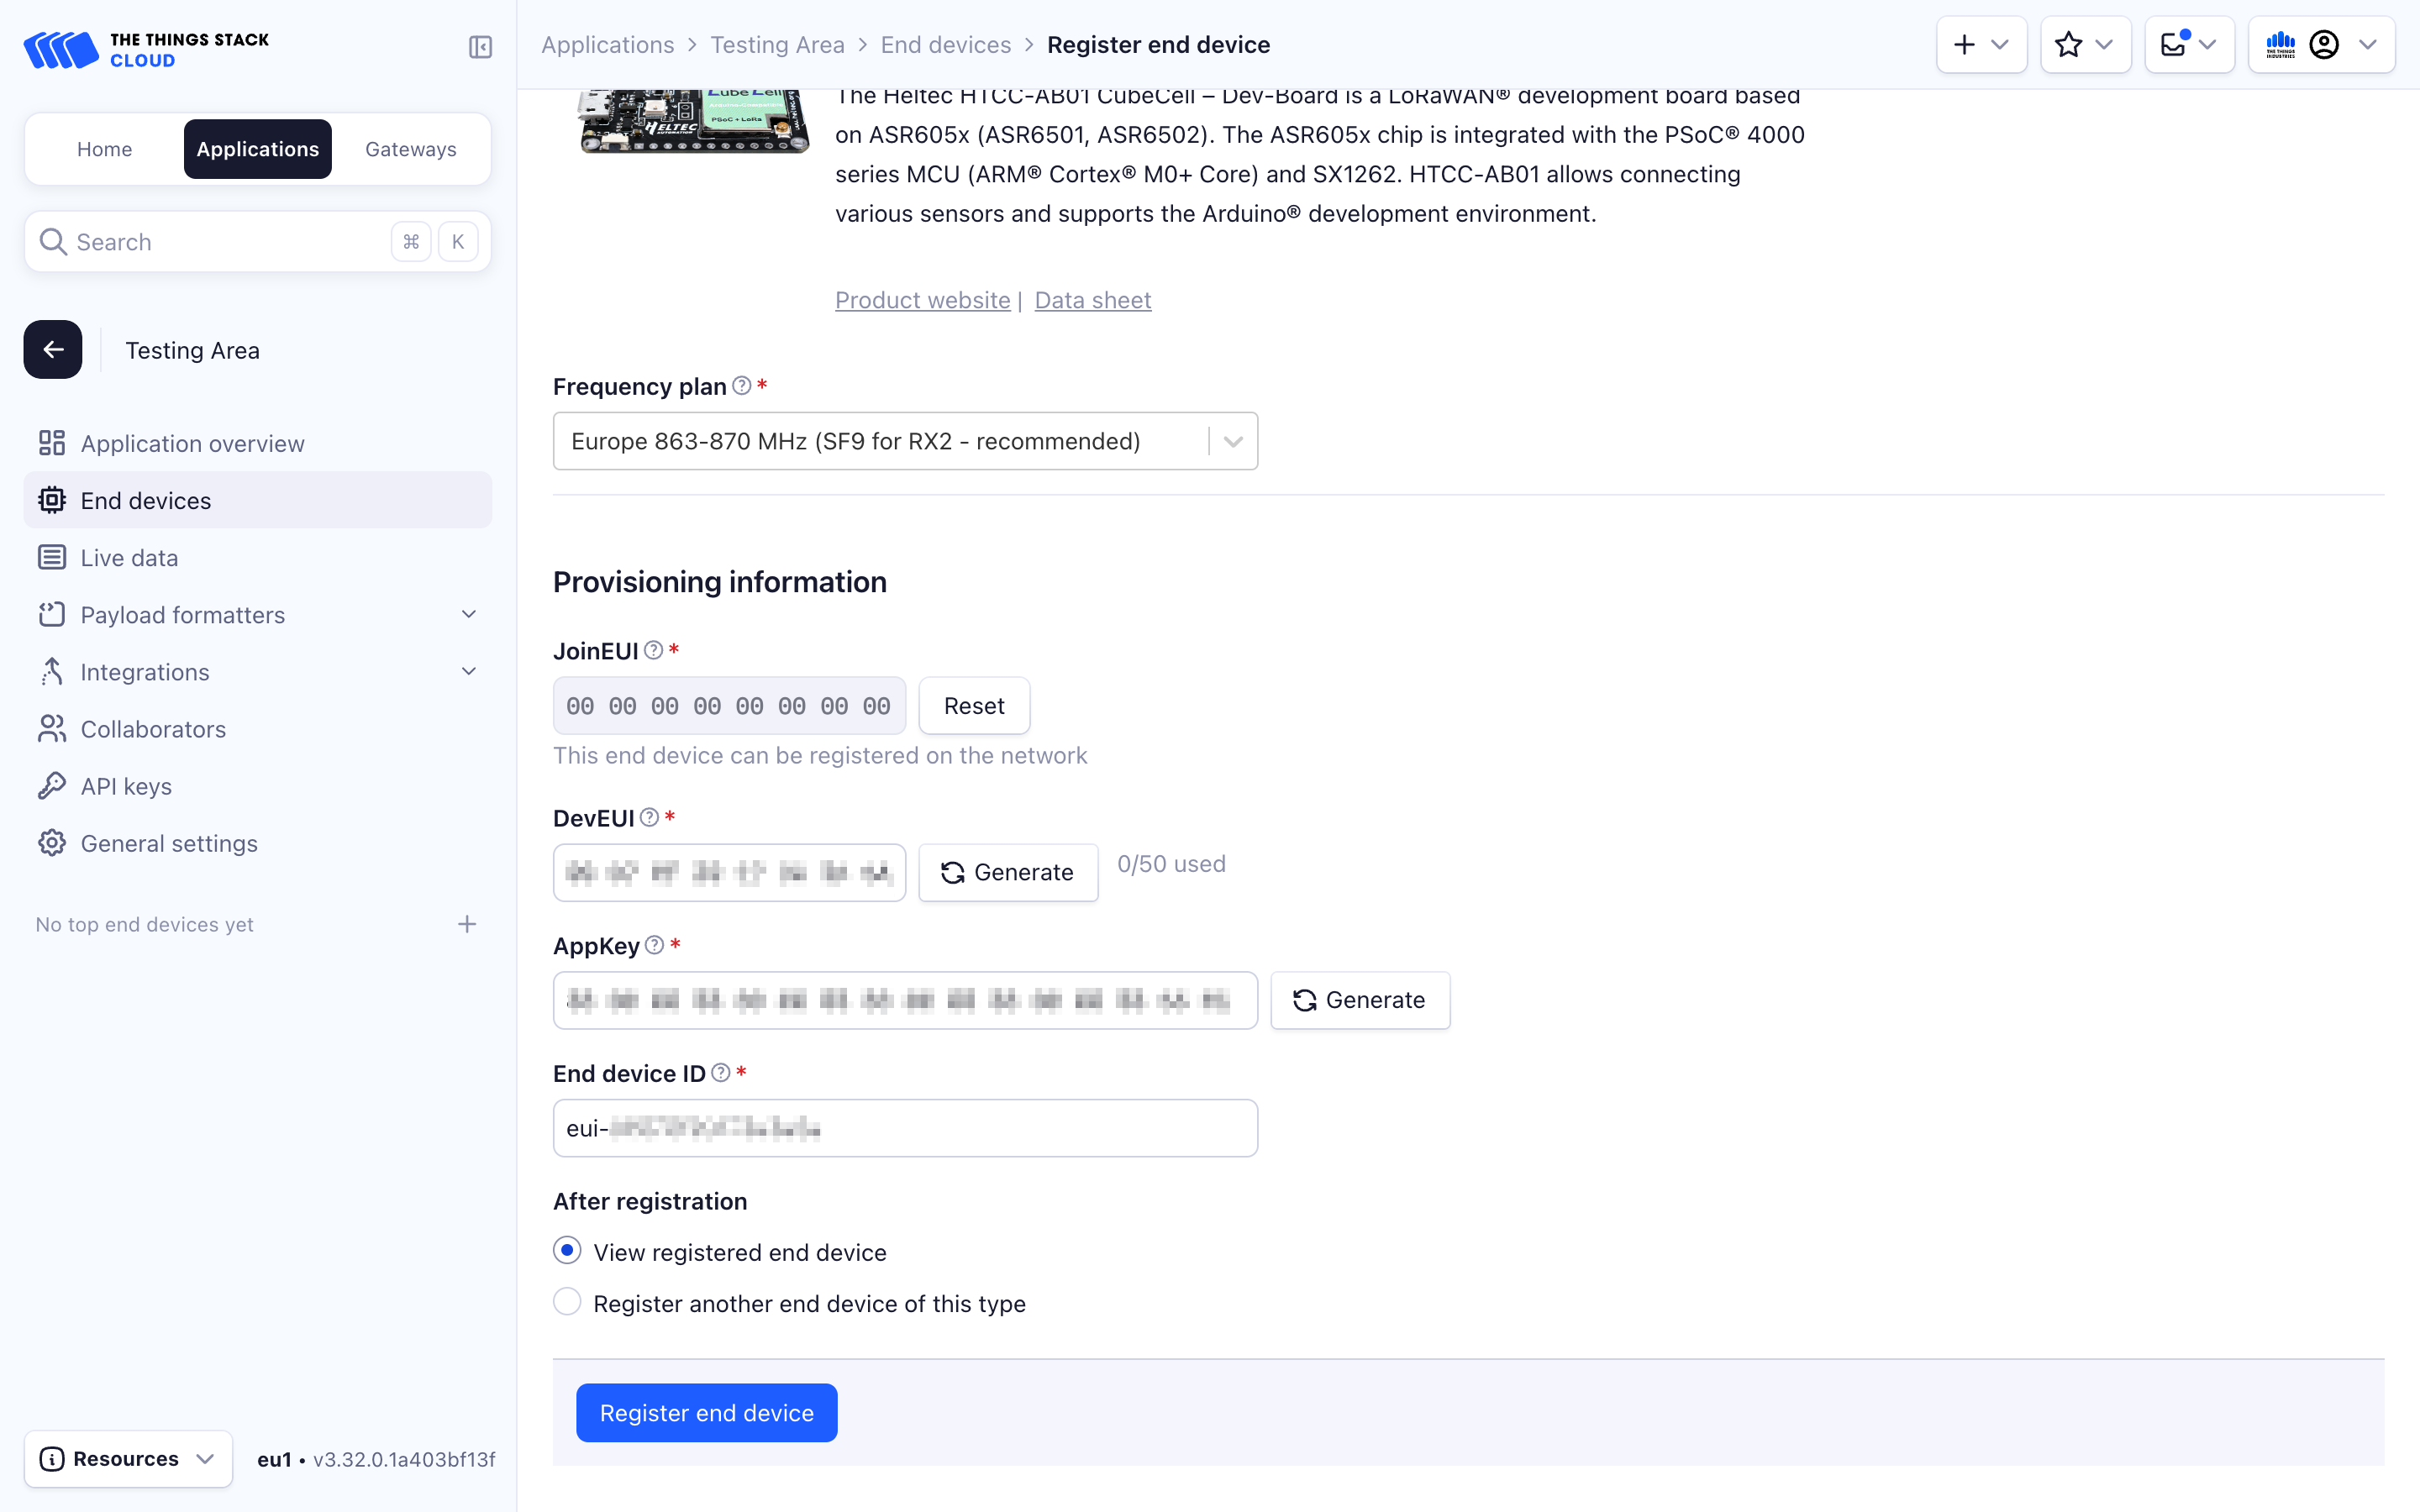Expand the Payload formatters section
The image size is (2420, 1512).
click(x=469, y=614)
